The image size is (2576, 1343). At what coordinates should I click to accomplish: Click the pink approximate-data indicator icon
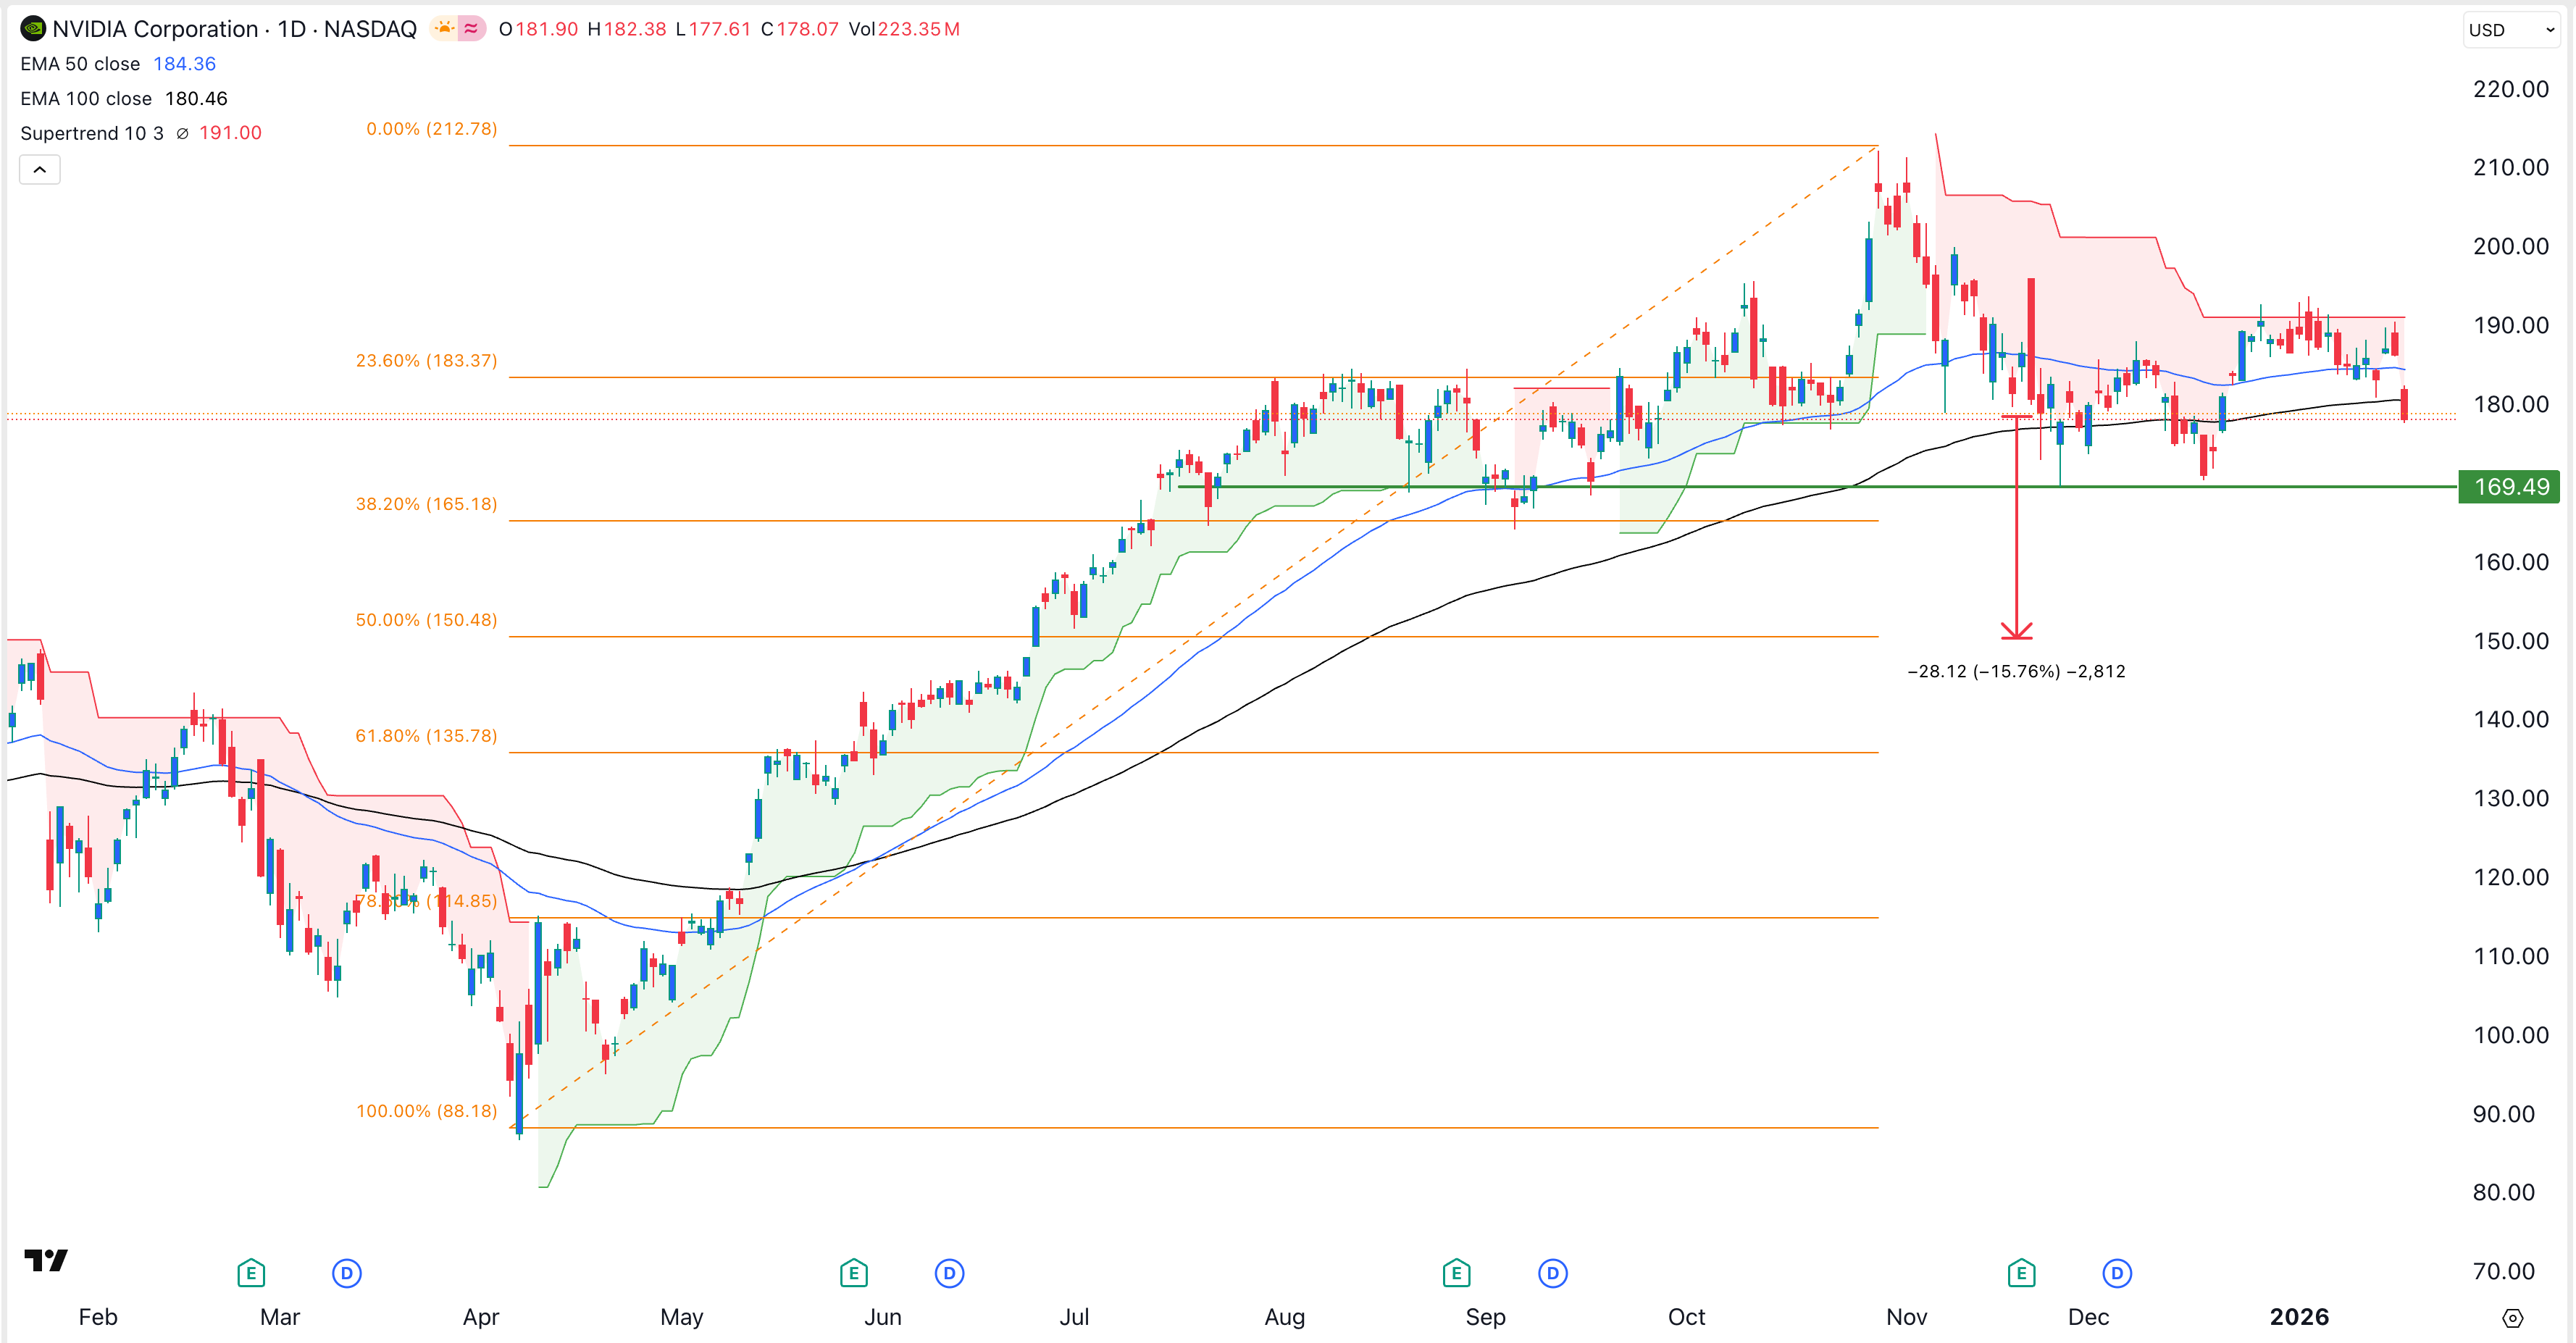[471, 29]
